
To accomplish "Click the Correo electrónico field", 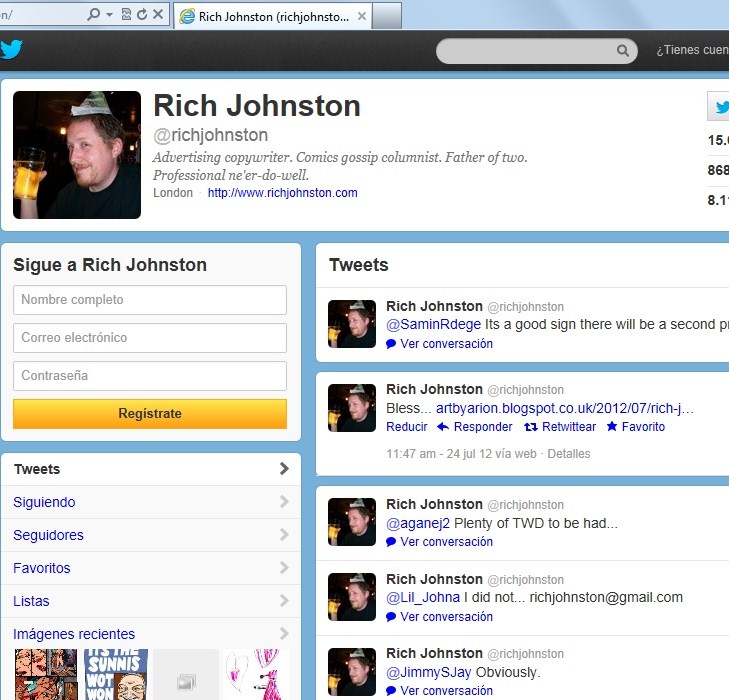I will [150, 338].
